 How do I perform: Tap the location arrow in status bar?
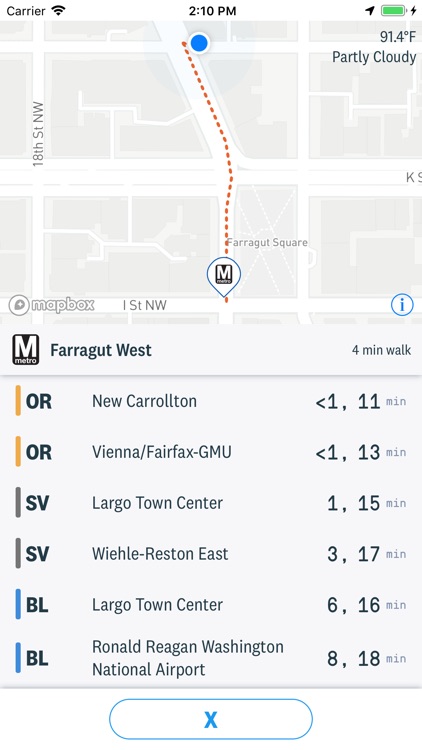pos(370,11)
